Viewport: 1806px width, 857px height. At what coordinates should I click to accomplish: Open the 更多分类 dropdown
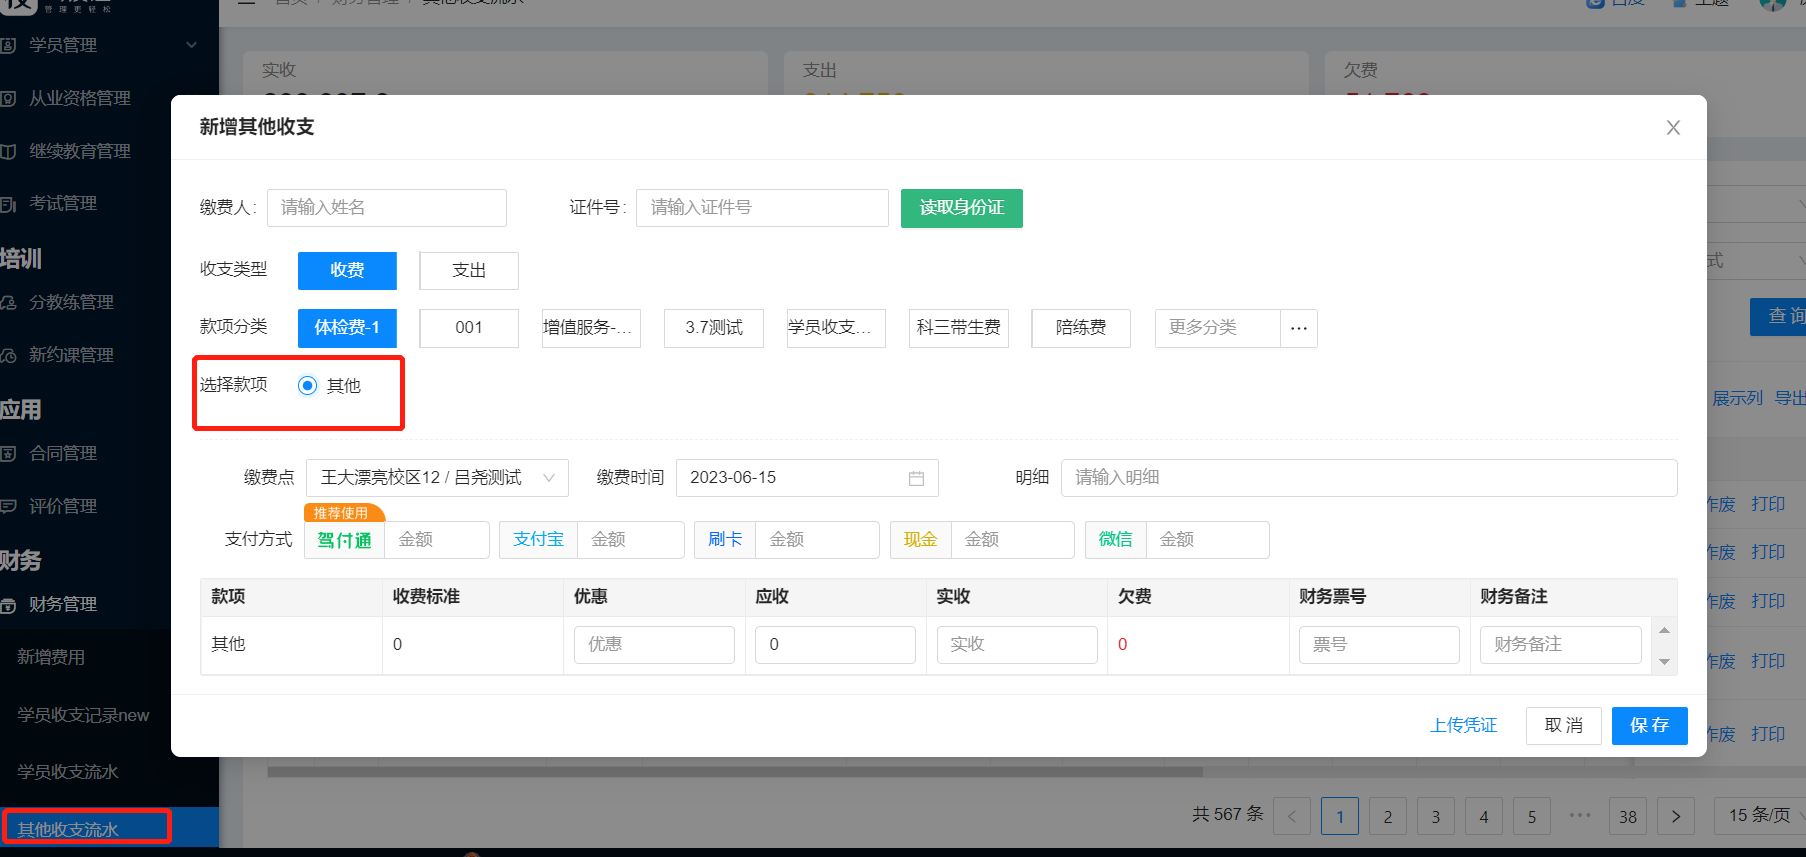coord(1218,328)
